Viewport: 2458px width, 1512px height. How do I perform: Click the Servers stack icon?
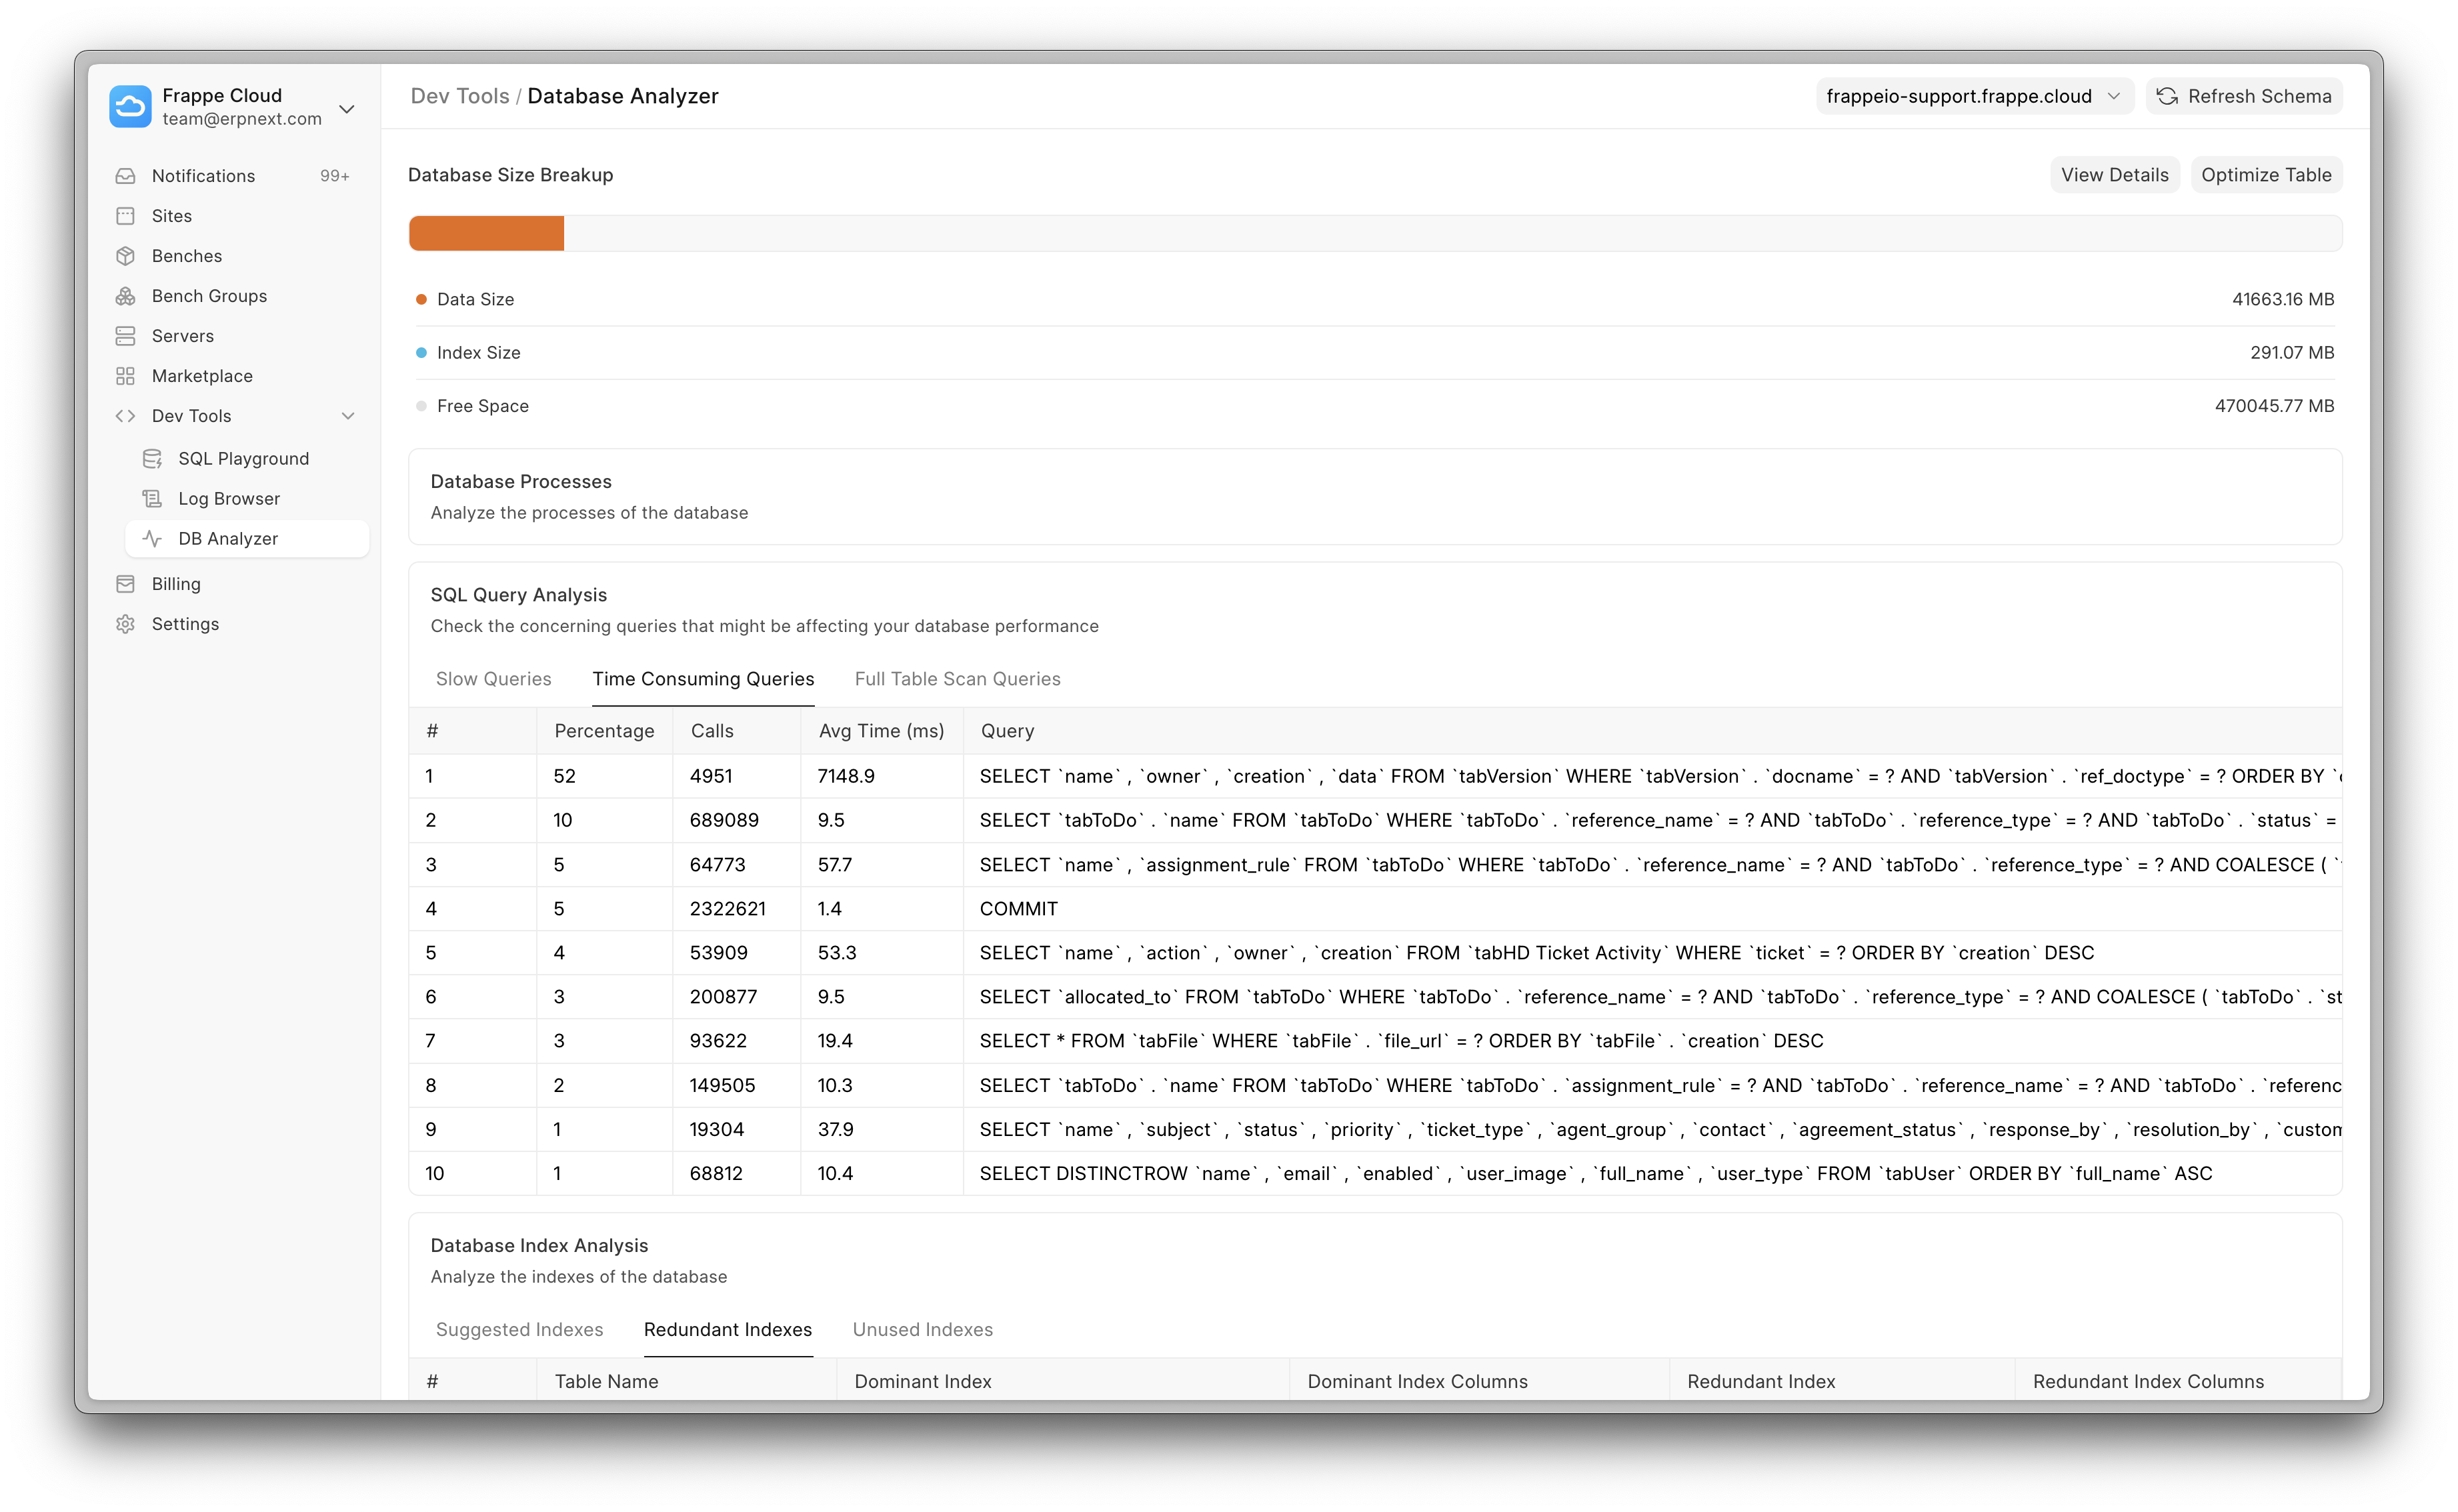point(125,336)
